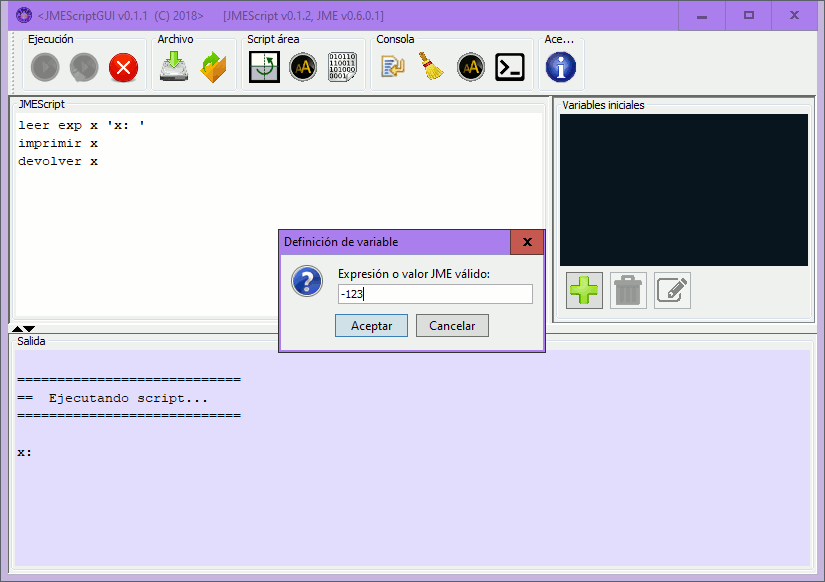Delete variable using the trash can icon
Screen dimensions: 825x582
point(628,290)
